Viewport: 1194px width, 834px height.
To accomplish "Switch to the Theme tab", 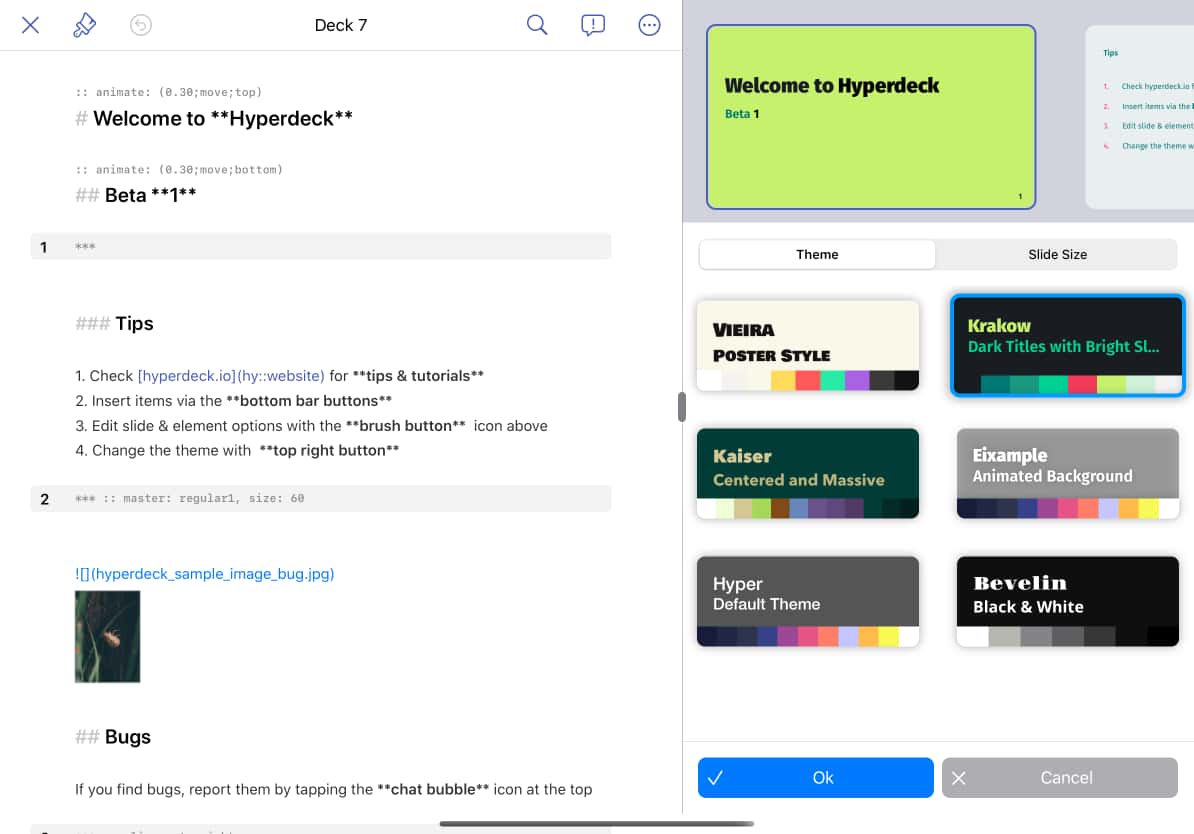I will 817,254.
